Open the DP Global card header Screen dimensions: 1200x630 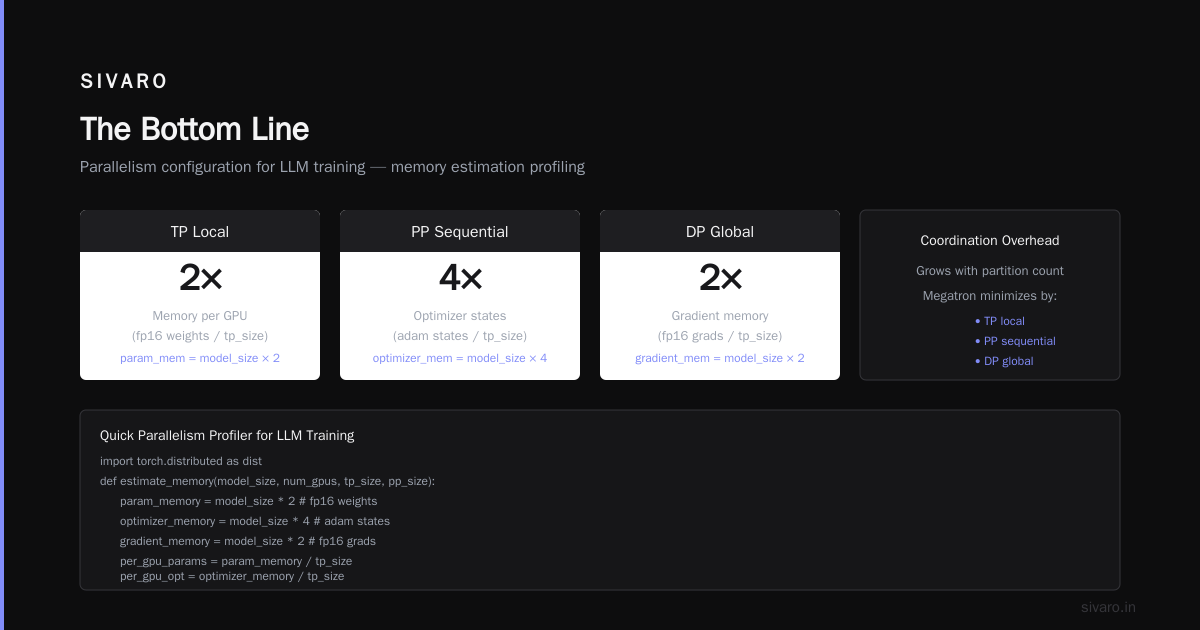[720, 231]
